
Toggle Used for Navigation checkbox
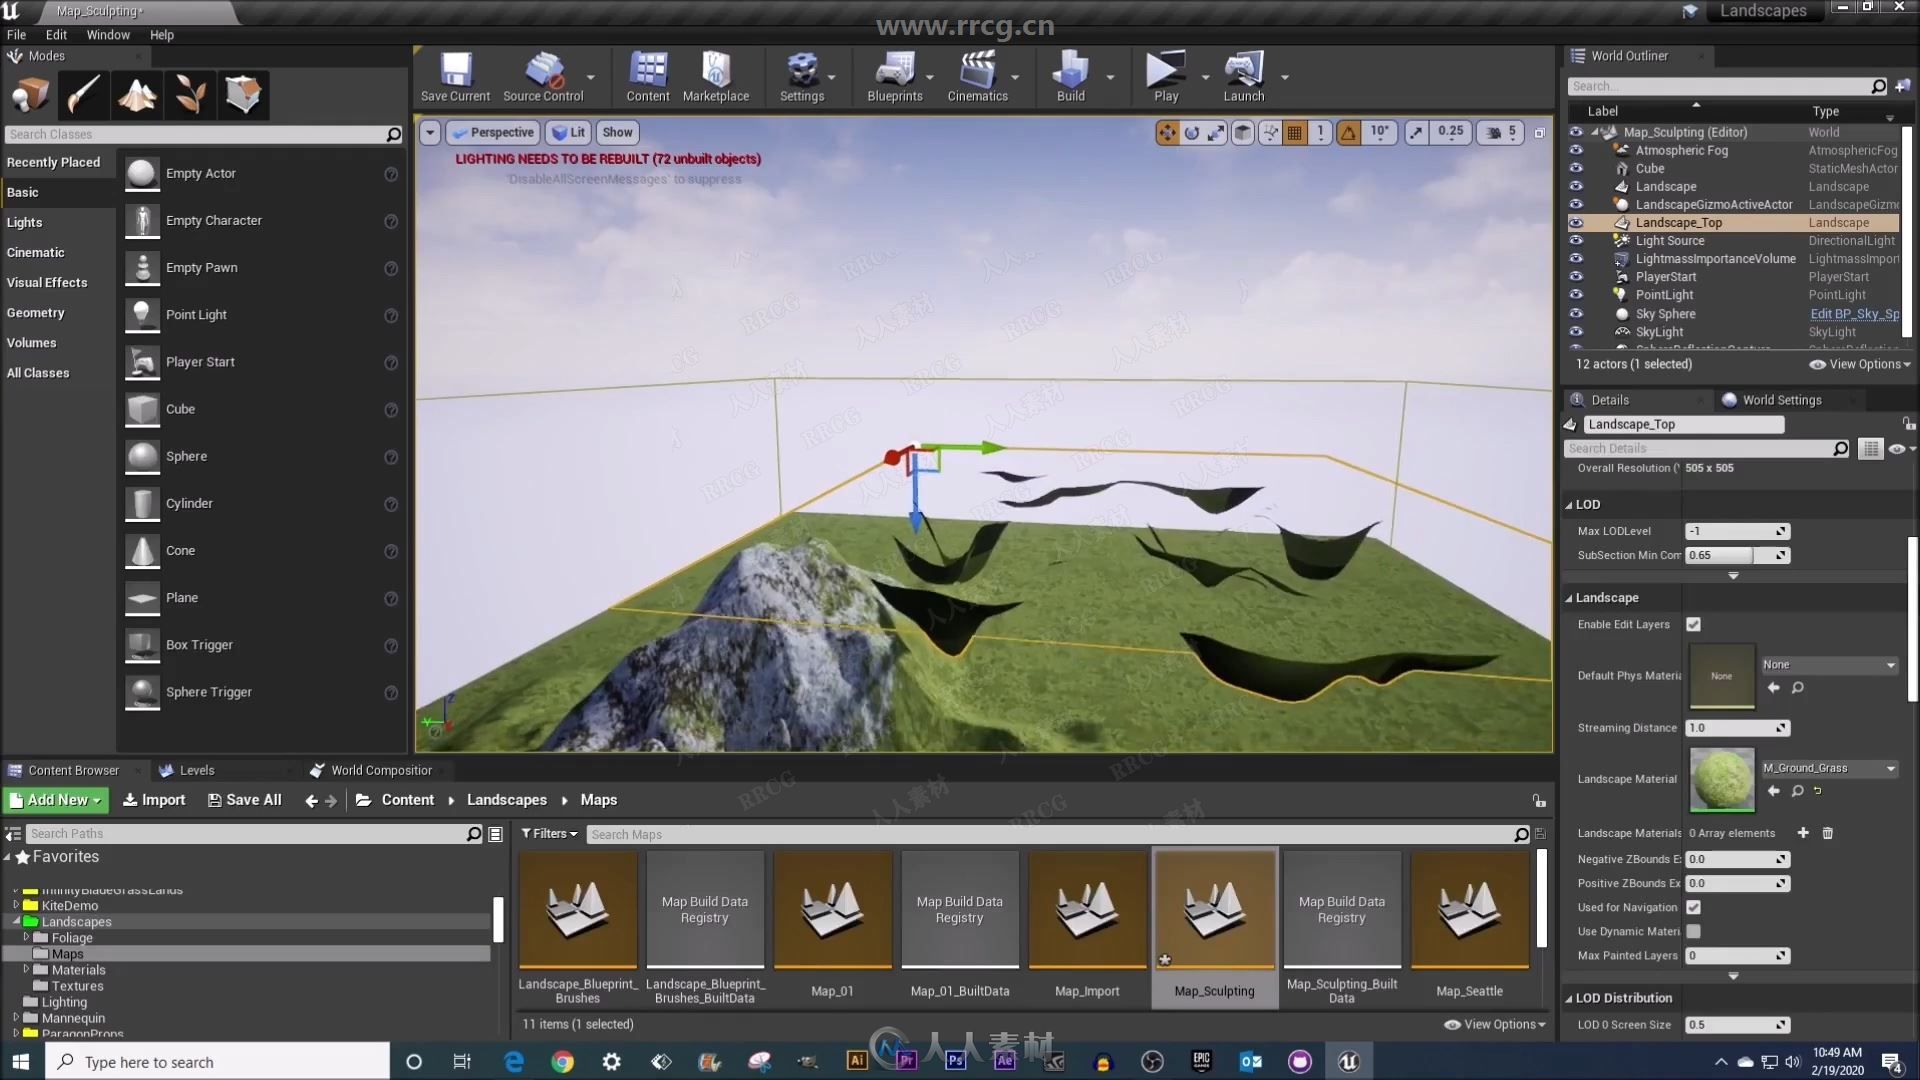[1694, 908]
